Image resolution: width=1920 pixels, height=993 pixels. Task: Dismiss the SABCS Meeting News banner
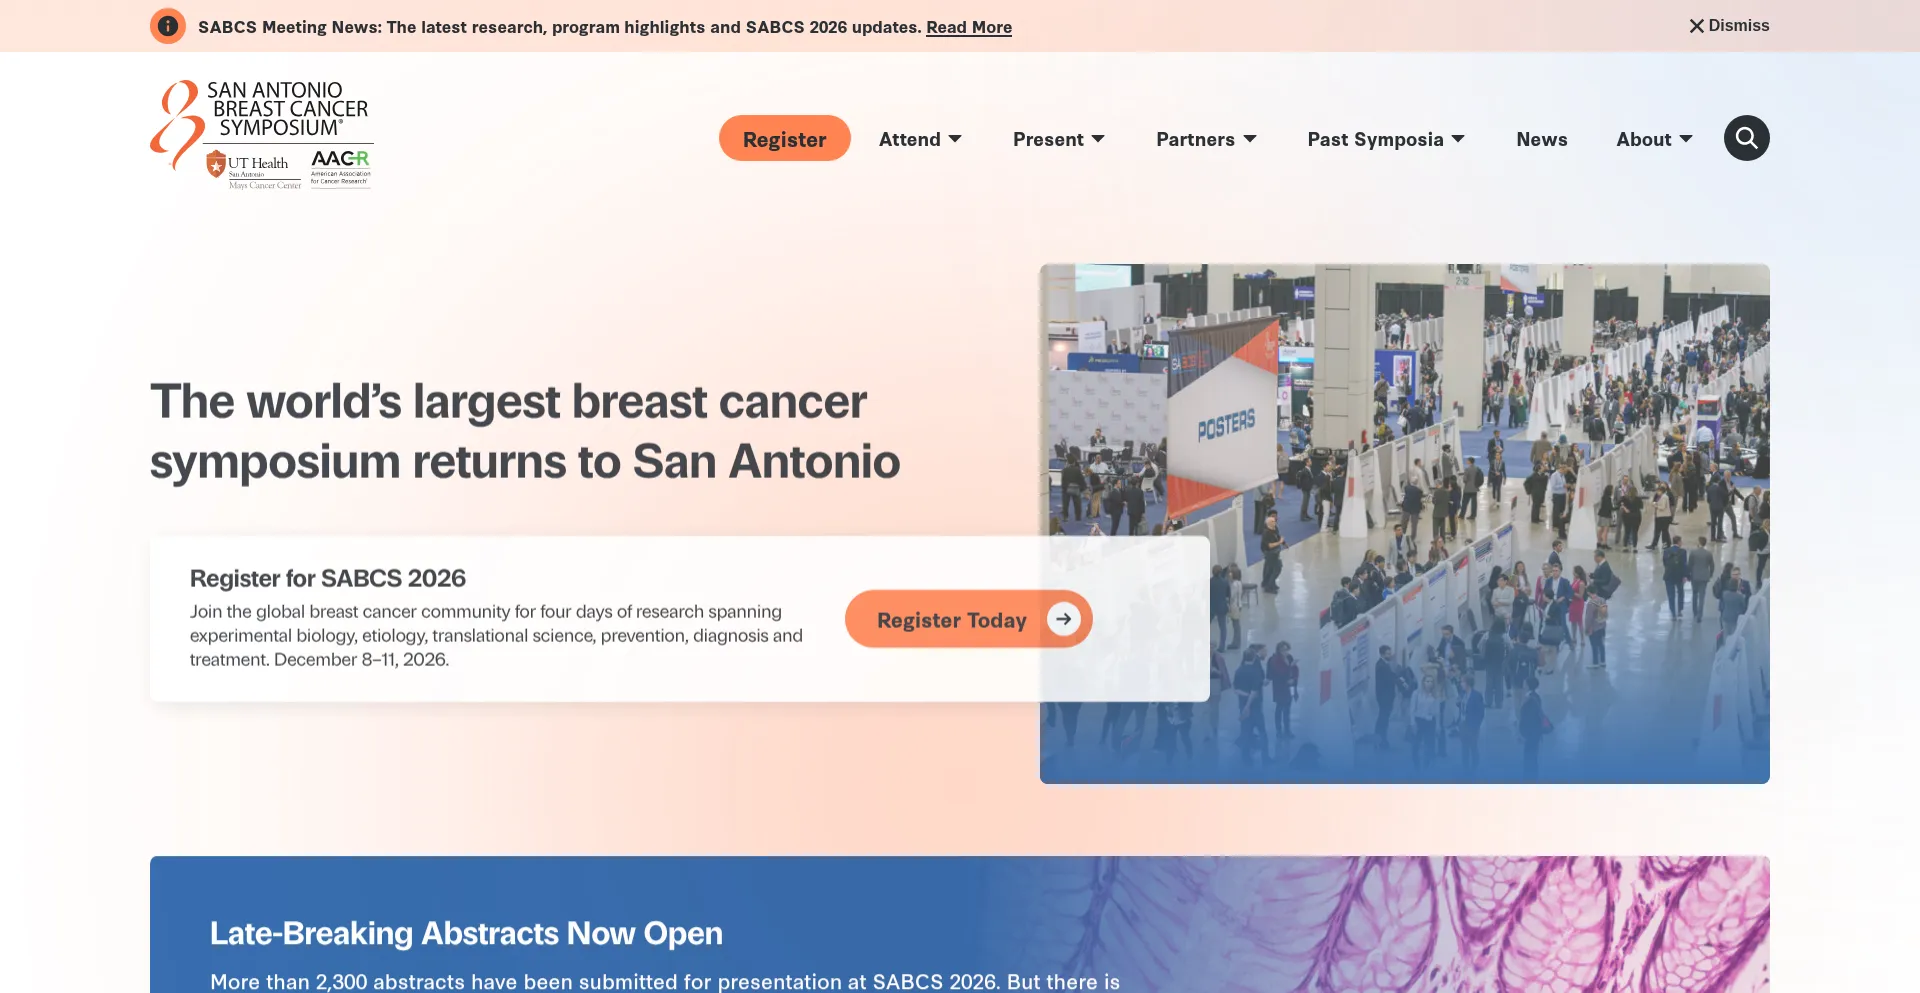pos(1729,26)
